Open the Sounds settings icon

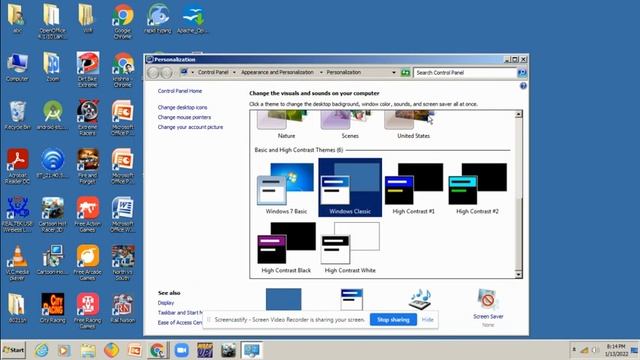pyautogui.click(x=420, y=299)
